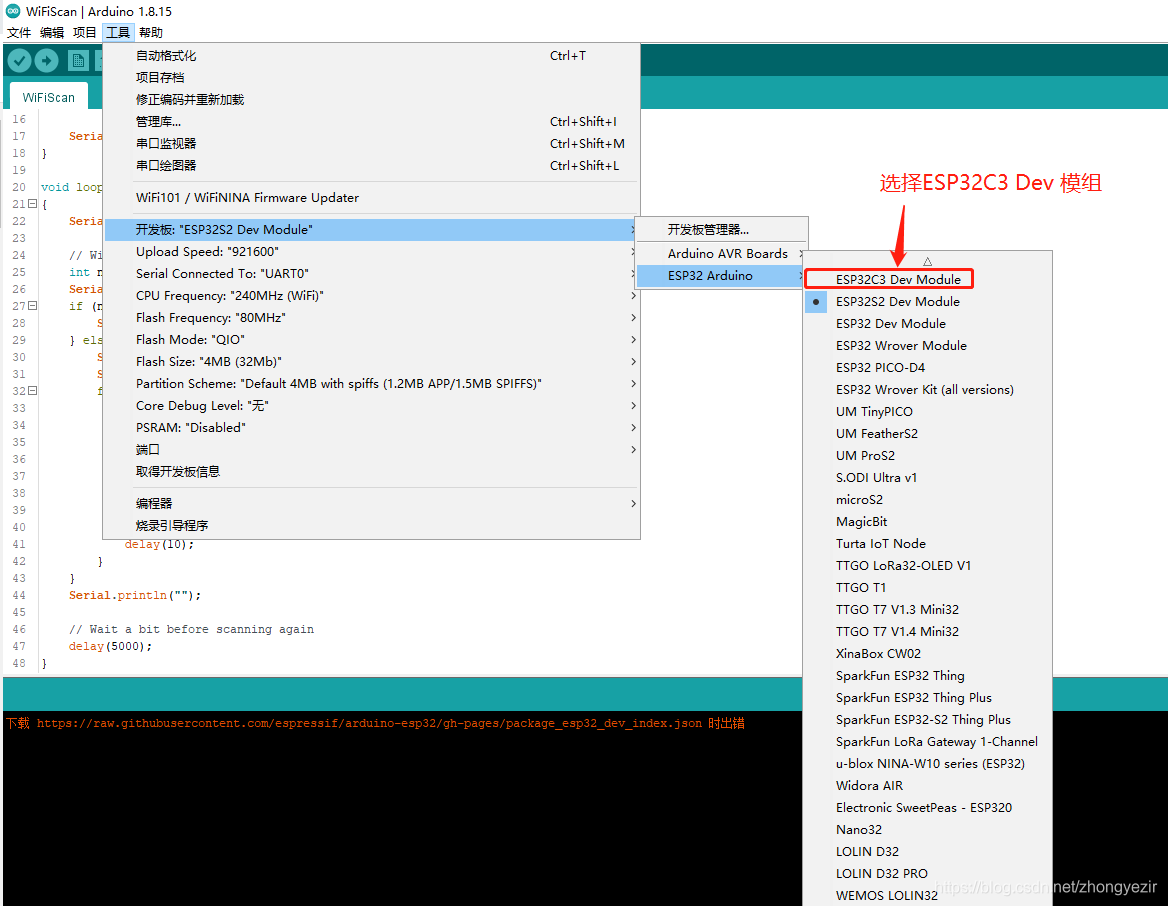Screen dimensions: 1168x906
Task: Click the New sketch toolbar icon
Action: (x=77, y=60)
